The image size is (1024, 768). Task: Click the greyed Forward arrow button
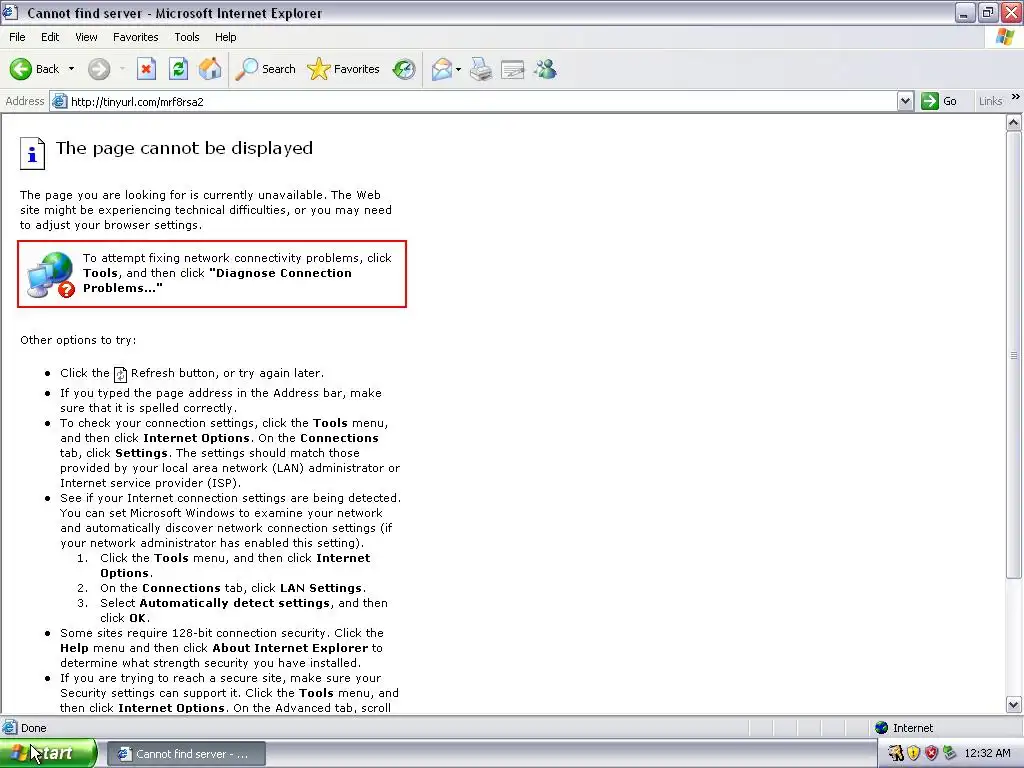click(99, 69)
